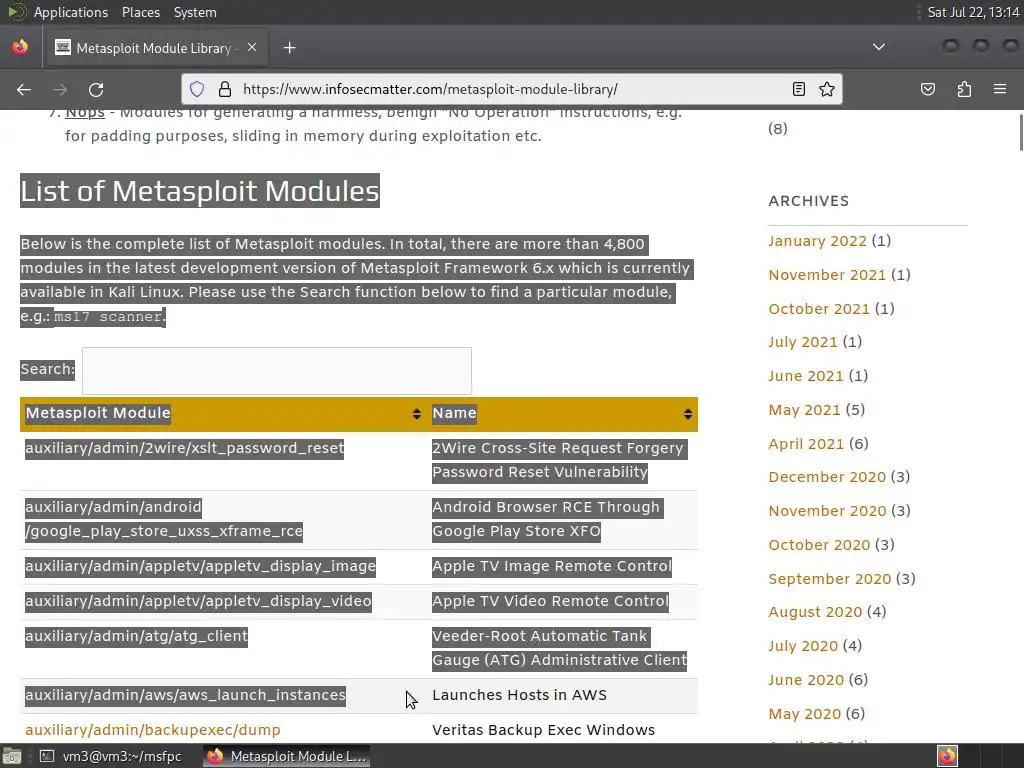Image resolution: width=1024 pixels, height=768 pixels.
Task: Click the 'ms17 scanner' example code text
Action: [x=108, y=317]
